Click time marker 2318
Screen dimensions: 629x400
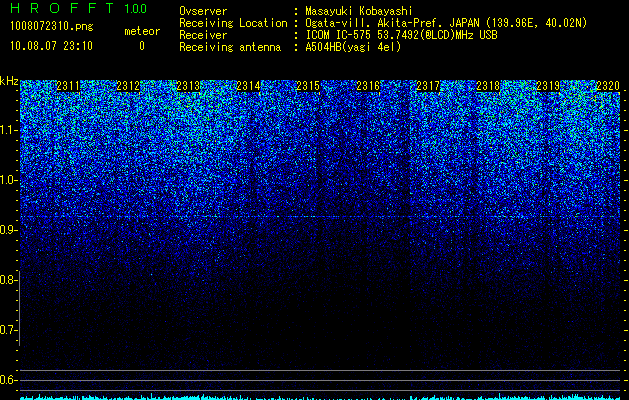pyautogui.click(x=488, y=86)
